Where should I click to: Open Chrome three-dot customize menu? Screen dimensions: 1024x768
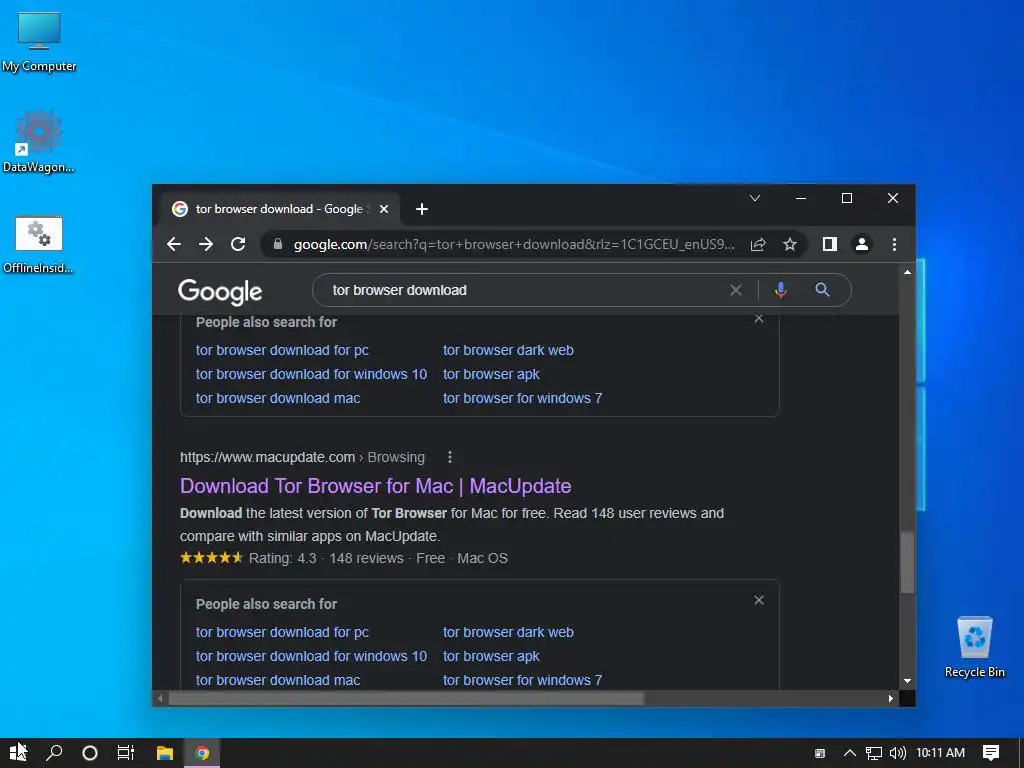click(x=894, y=244)
